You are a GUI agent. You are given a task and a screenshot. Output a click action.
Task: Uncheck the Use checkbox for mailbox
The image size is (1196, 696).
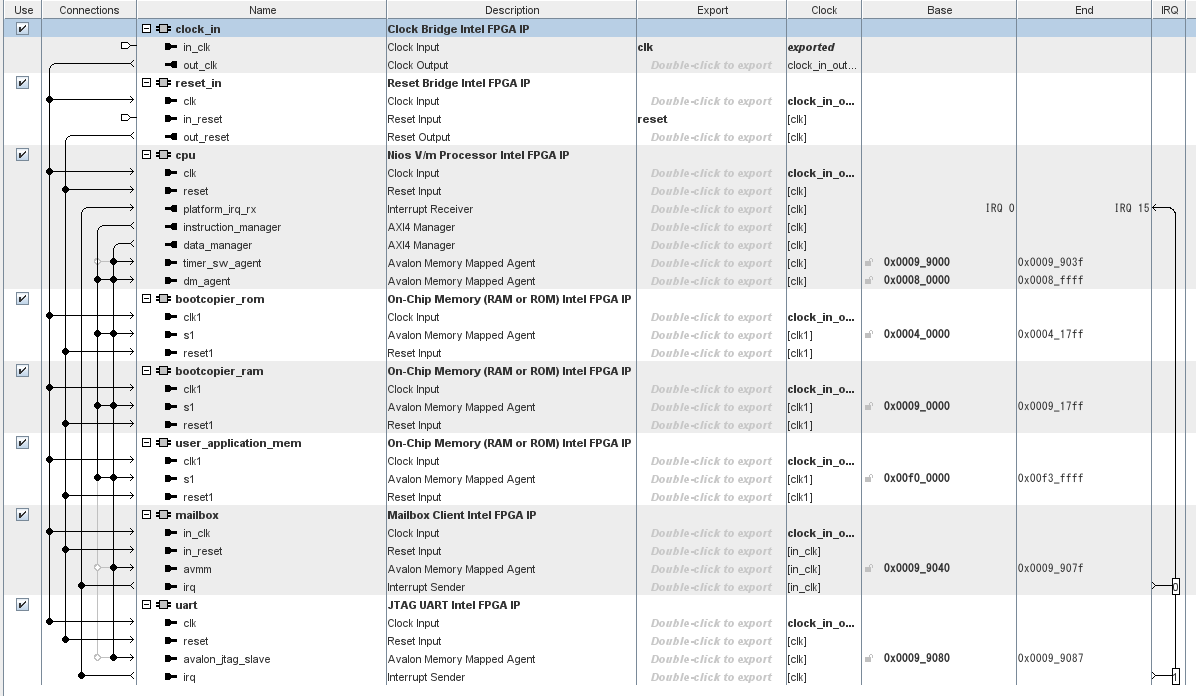(22, 515)
